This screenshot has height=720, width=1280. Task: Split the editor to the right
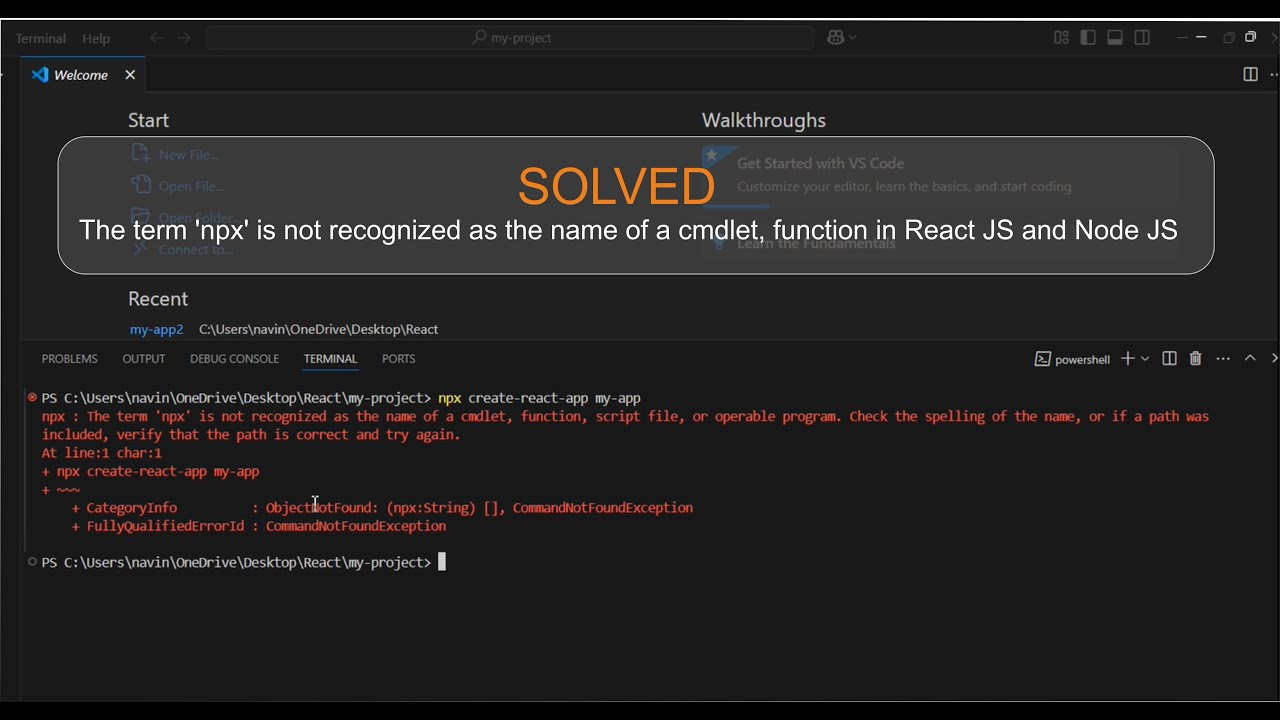pyautogui.click(x=1250, y=75)
